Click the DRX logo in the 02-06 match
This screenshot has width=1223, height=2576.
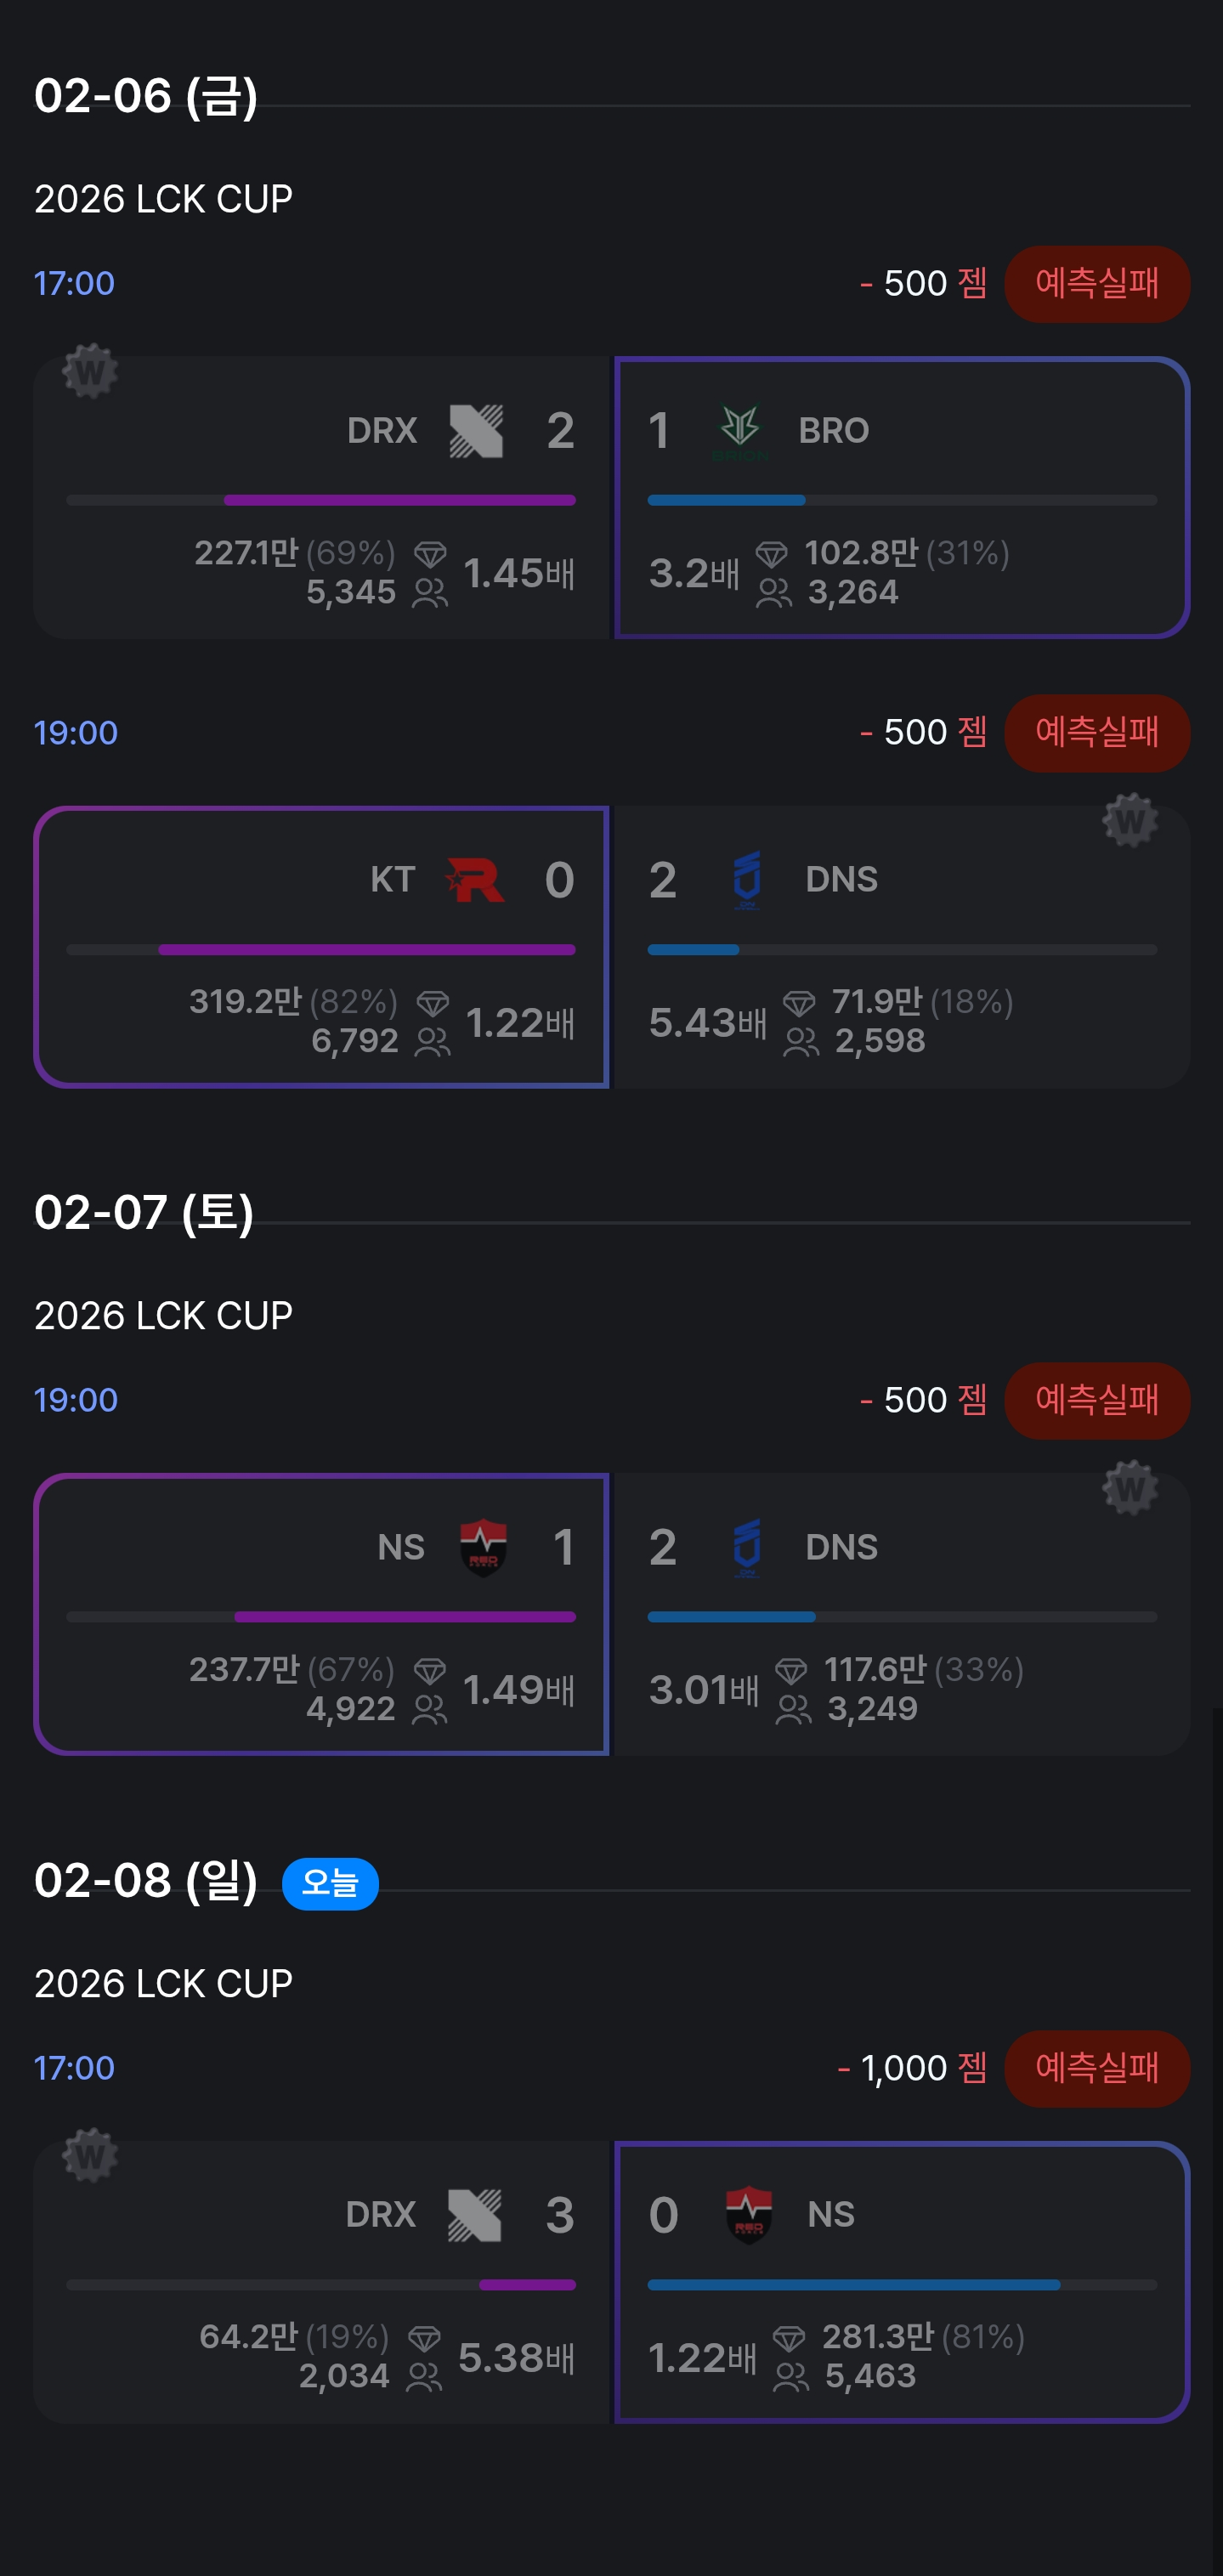click(476, 431)
